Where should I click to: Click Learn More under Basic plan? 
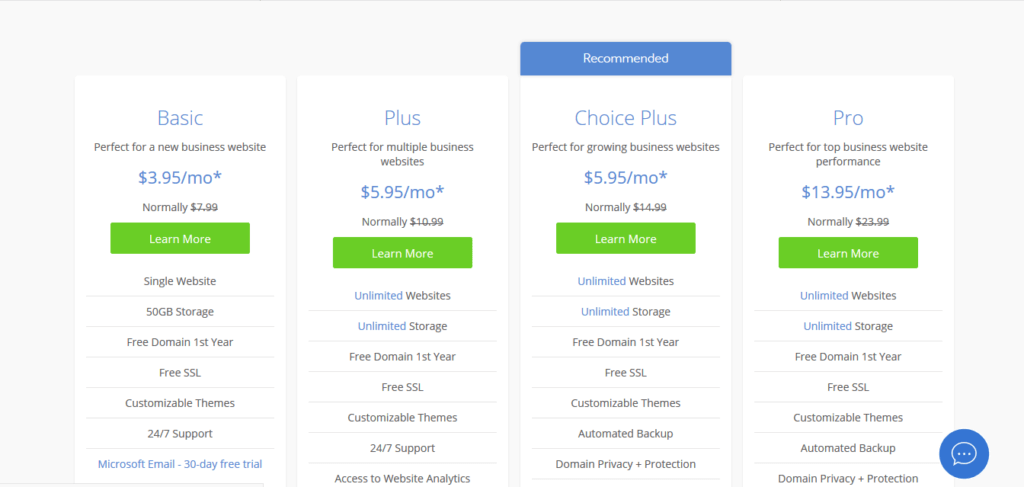[x=180, y=239]
